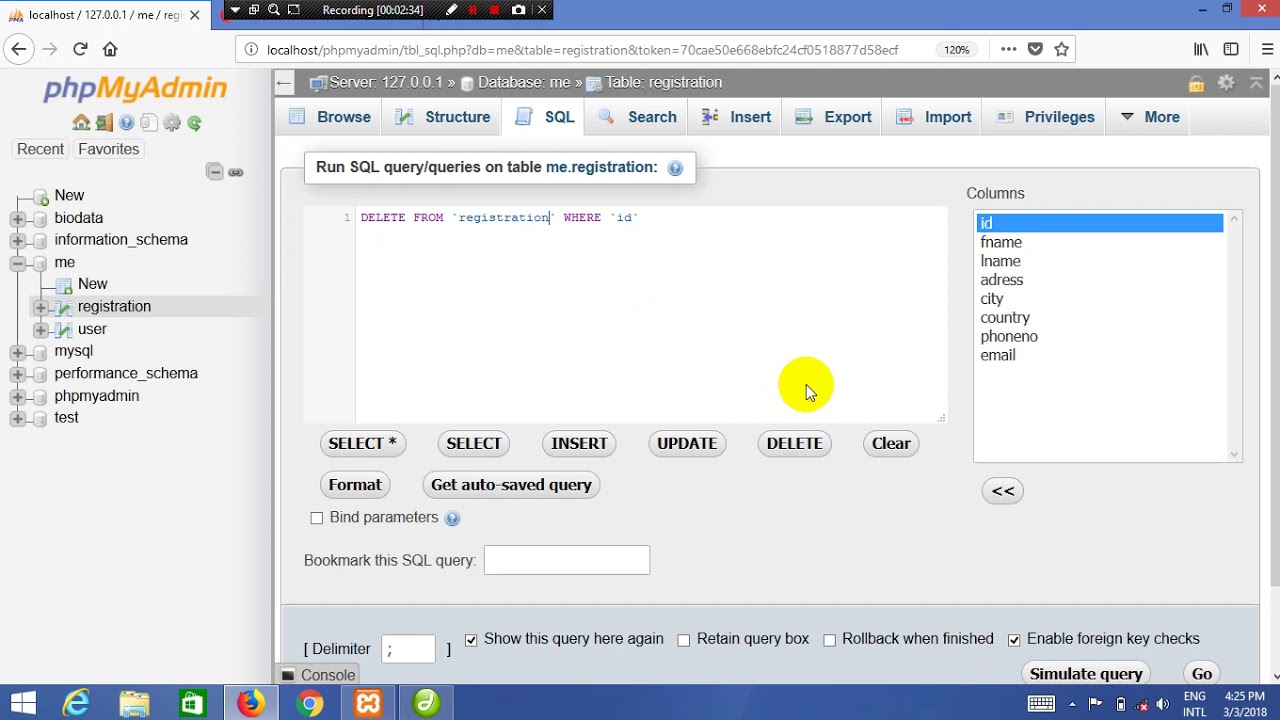Expand the phpmyadmin database node
Viewport: 1280px width, 720px height.
pyautogui.click(x=17, y=396)
